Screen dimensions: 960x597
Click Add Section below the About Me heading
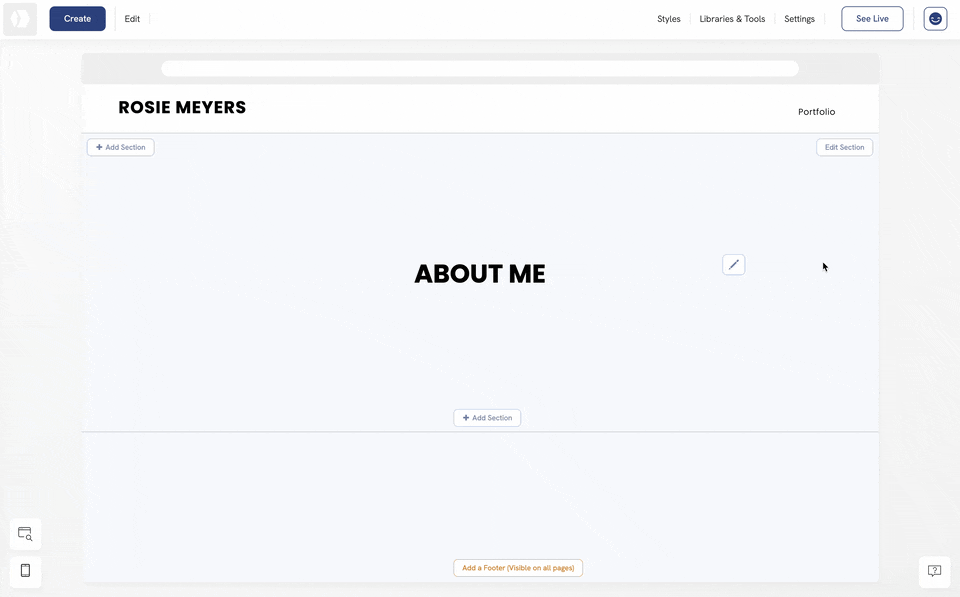click(487, 418)
